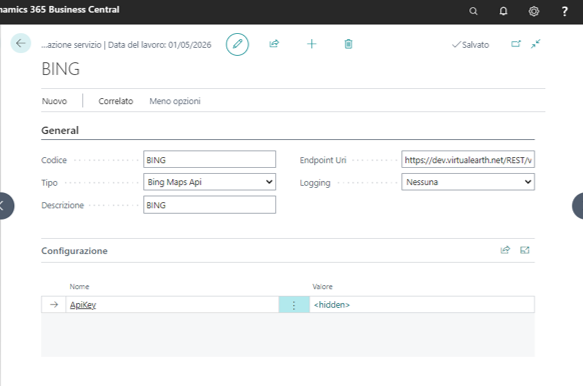583x386 pixels.
Task: Click share icon in Configurazione section
Action: pos(505,250)
